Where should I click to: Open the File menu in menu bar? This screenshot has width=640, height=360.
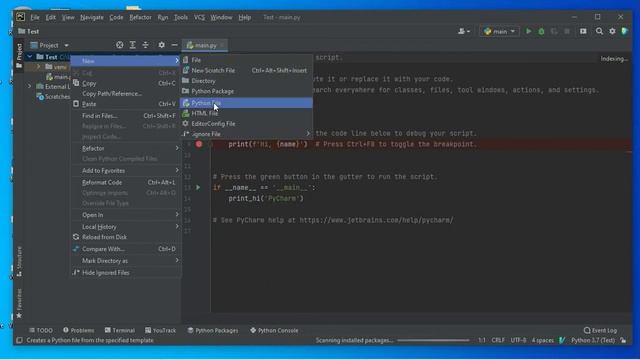(35, 17)
